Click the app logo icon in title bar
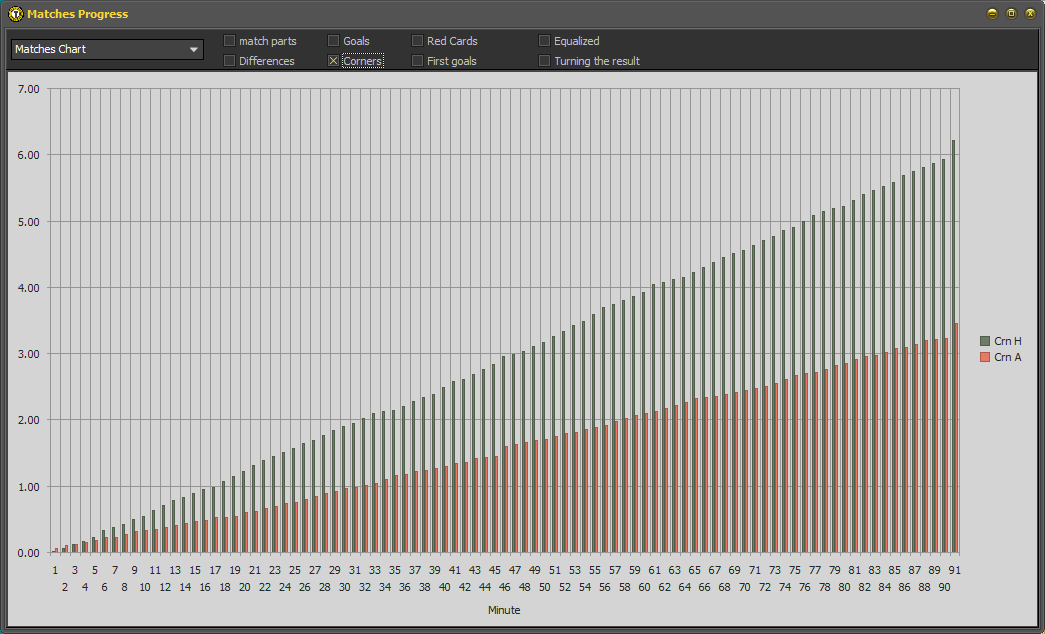This screenshot has width=1045, height=634. (x=15, y=14)
